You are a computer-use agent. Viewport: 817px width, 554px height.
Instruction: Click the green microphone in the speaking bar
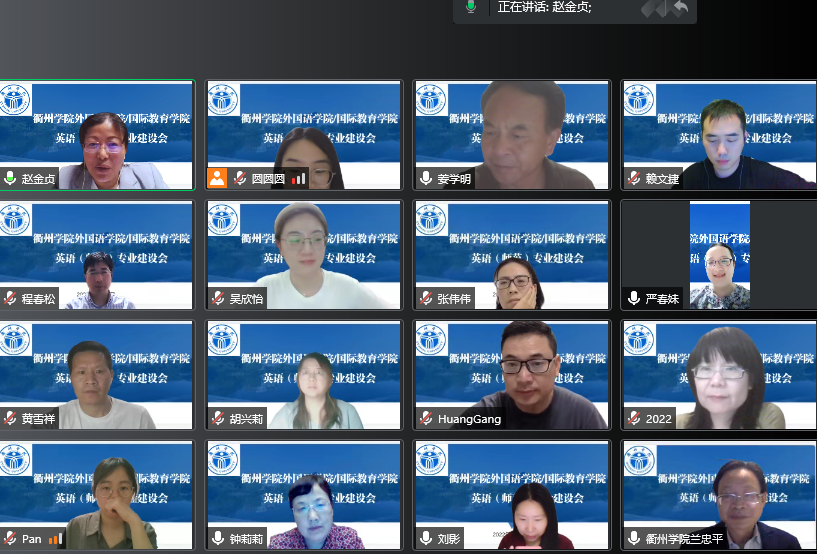[471, 7]
